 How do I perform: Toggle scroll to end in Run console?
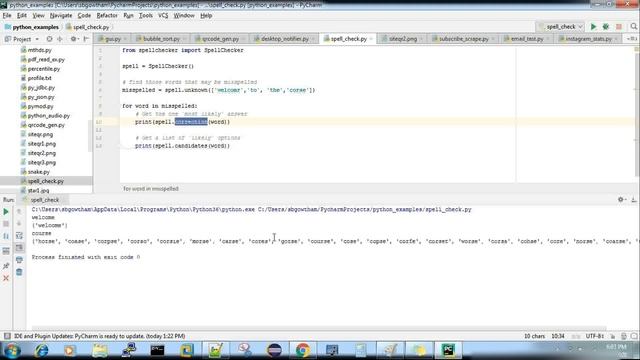pyautogui.click(x=19, y=248)
